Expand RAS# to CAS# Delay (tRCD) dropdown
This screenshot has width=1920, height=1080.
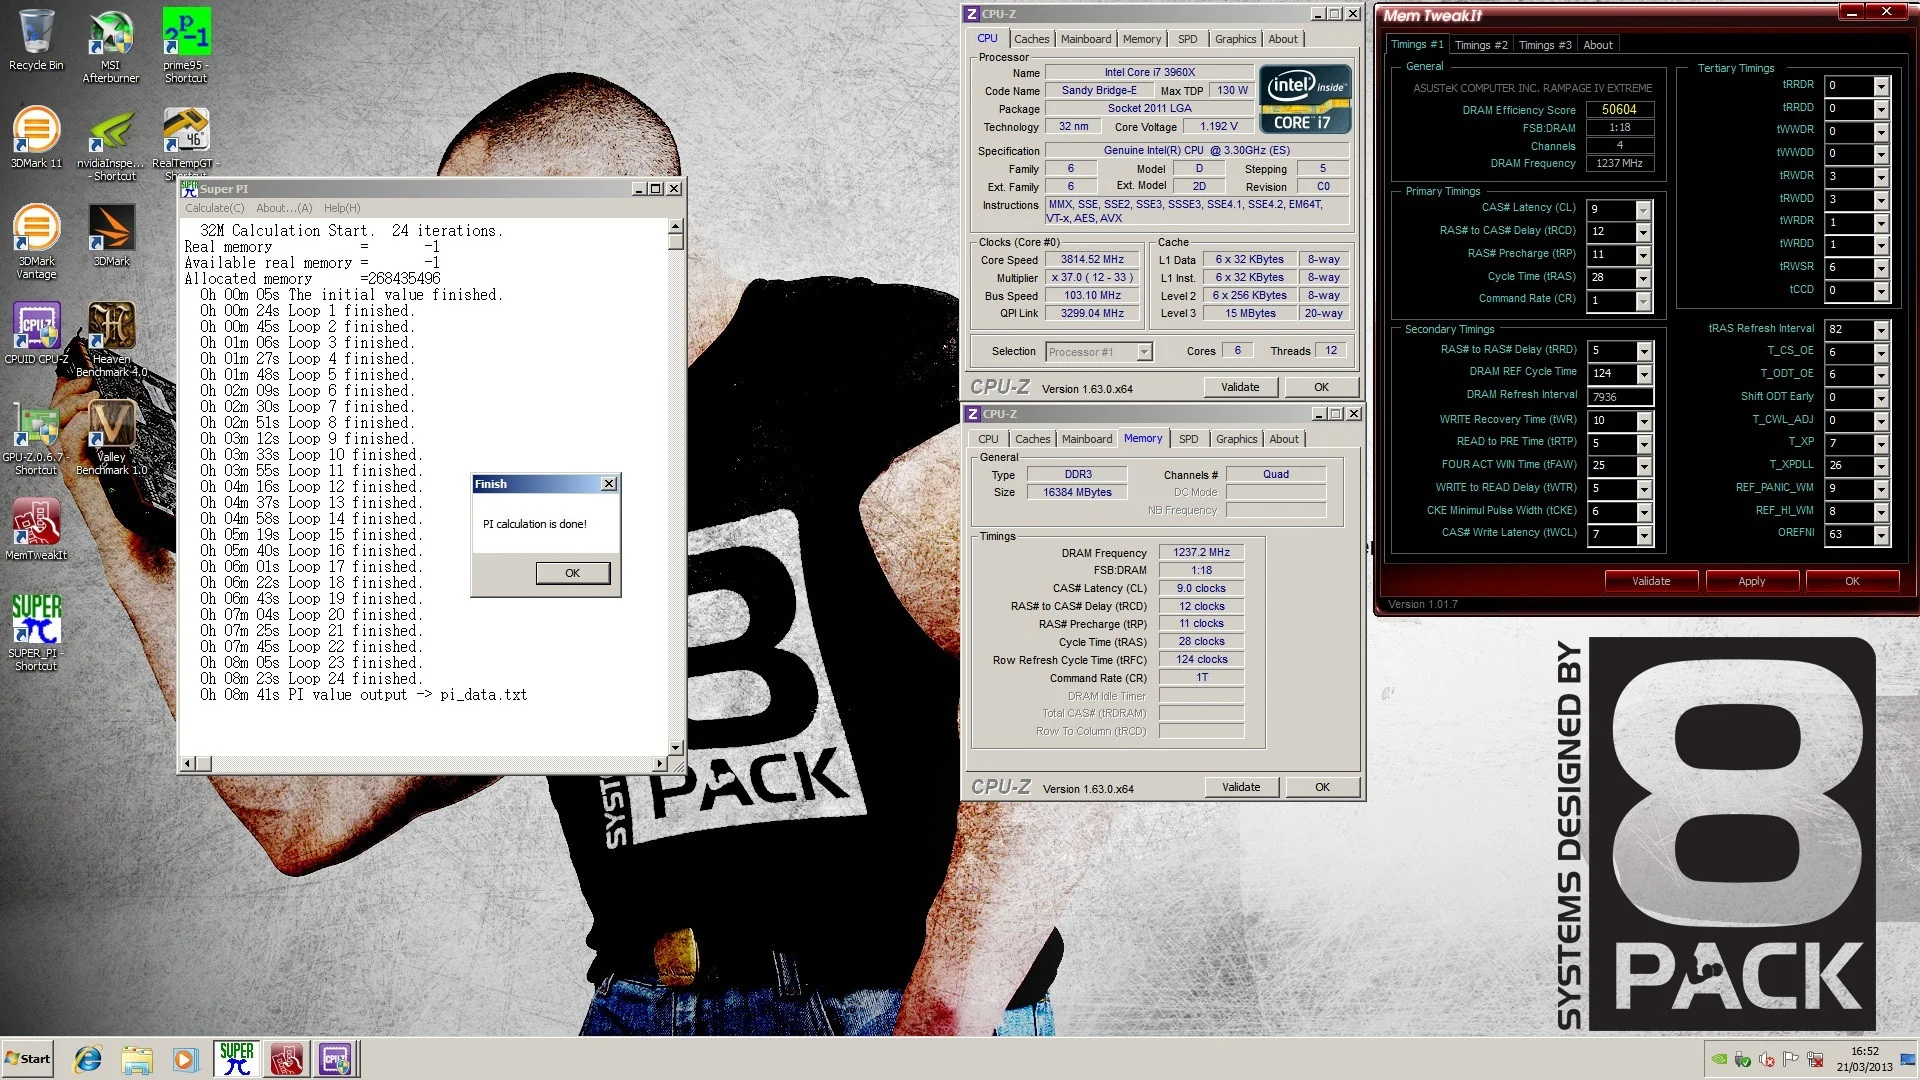pos(1642,232)
